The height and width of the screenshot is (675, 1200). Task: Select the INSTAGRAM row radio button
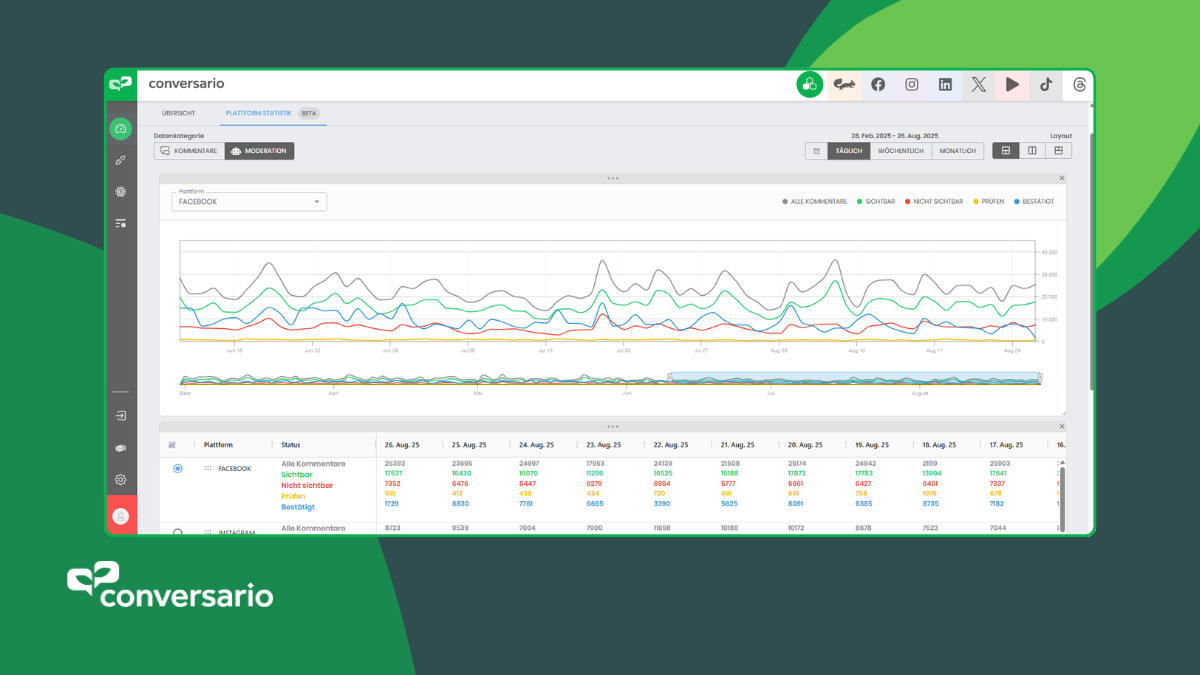(x=178, y=532)
